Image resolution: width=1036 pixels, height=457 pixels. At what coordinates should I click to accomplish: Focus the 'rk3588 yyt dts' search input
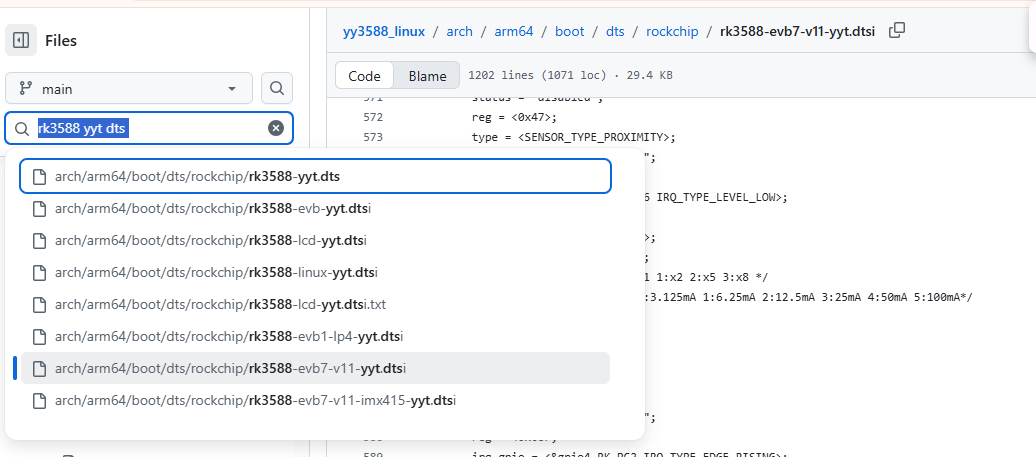(149, 128)
